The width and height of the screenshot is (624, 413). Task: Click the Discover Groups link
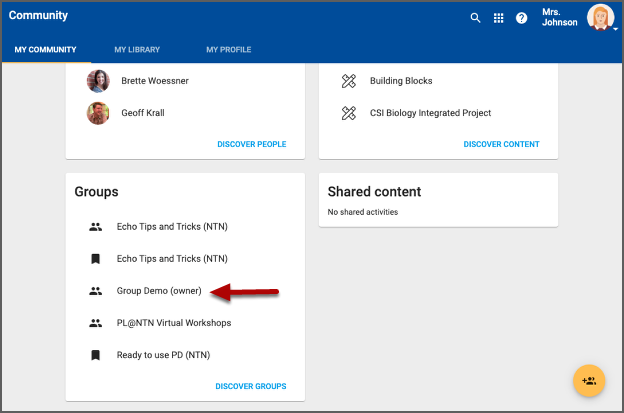click(x=250, y=386)
